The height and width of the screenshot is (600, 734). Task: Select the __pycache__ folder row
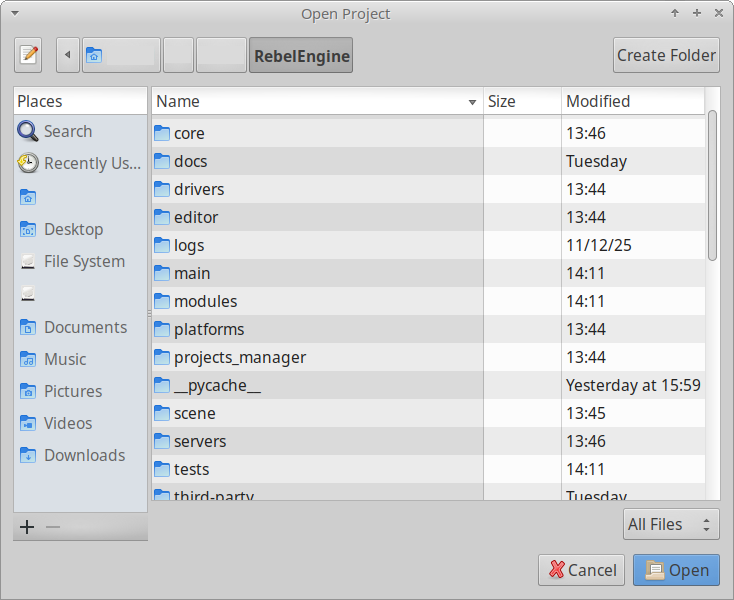(428, 385)
